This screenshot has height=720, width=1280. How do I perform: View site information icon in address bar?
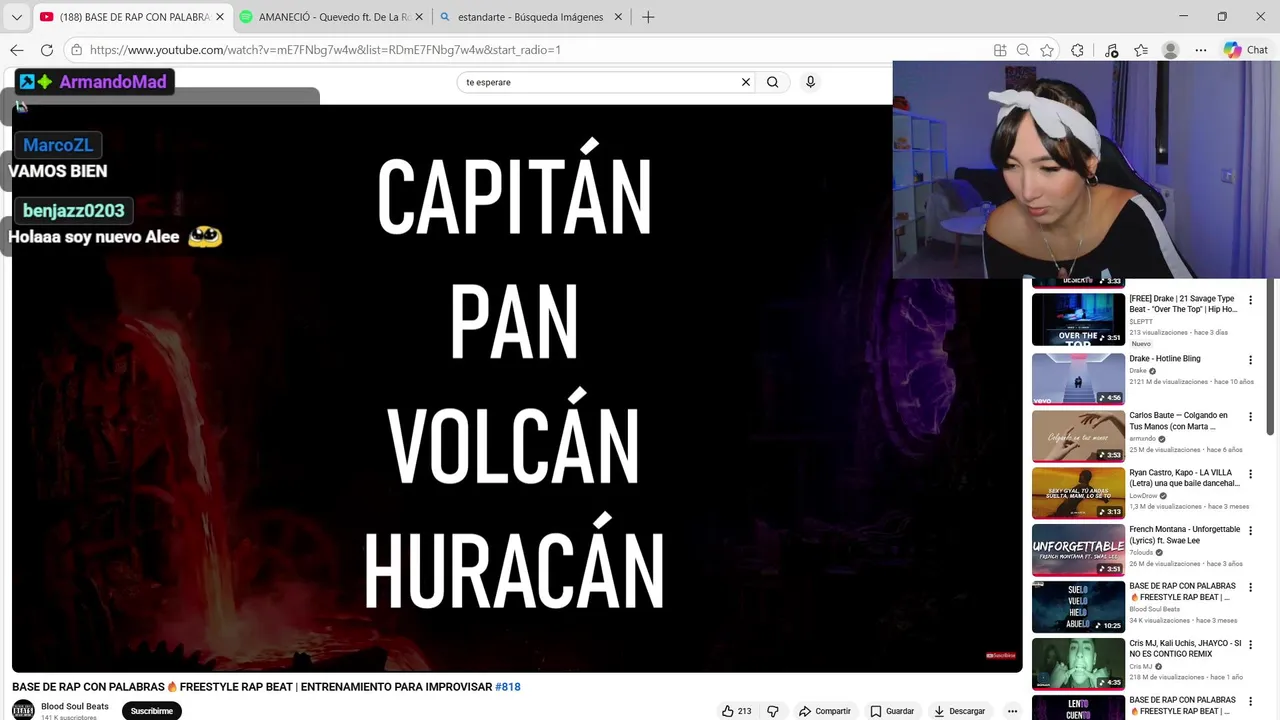tap(76, 50)
